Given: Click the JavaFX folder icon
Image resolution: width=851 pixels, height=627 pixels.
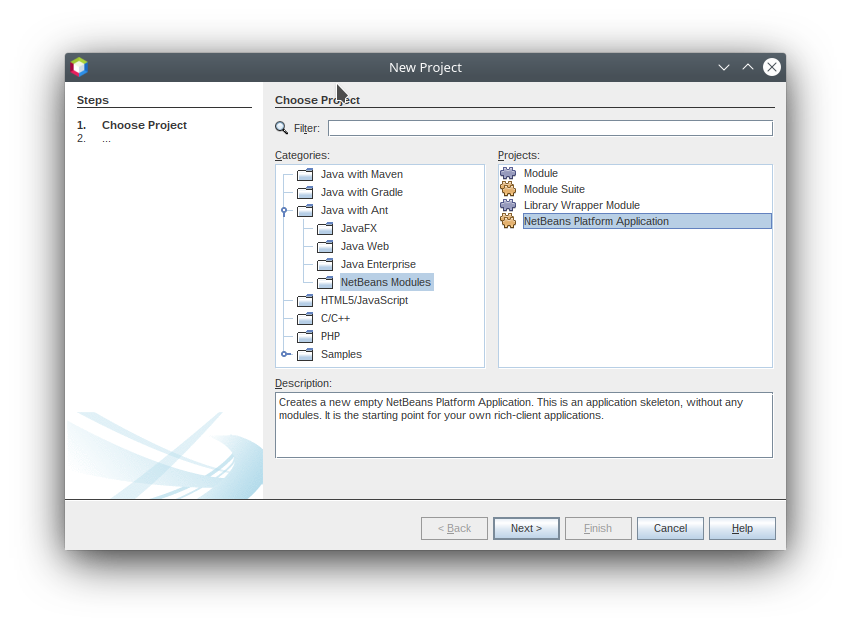Looking at the screenshot, I should click(x=325, y=228).
